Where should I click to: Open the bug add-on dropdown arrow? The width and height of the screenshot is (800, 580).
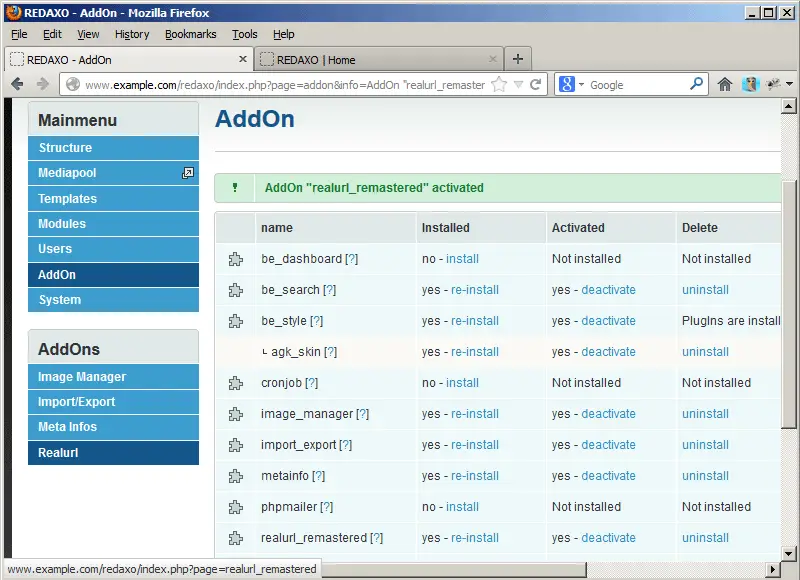point(789,84)
